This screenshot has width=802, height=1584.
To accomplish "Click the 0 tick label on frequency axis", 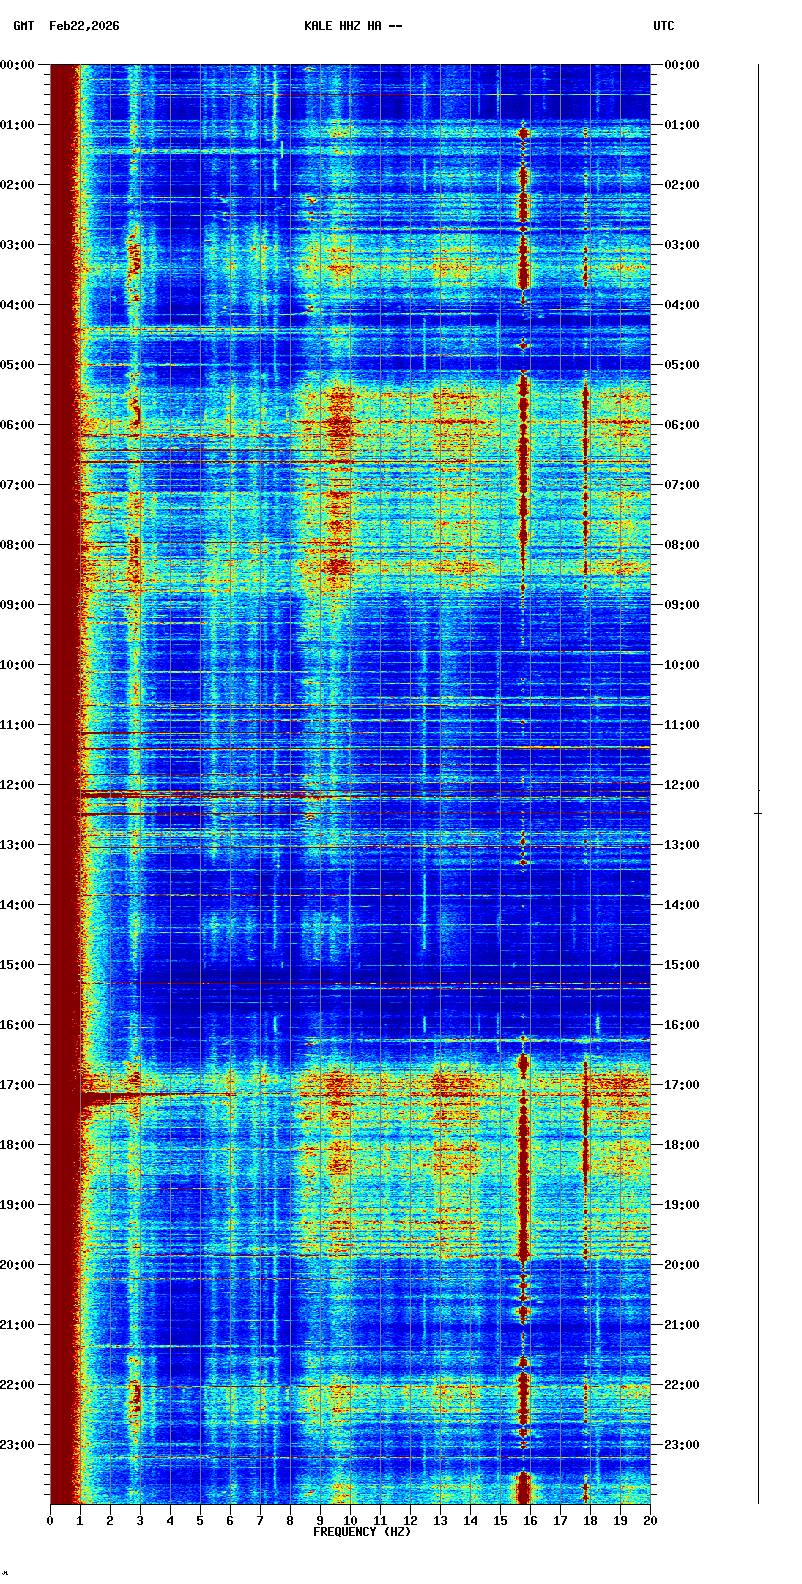I will click(50, 1521).
